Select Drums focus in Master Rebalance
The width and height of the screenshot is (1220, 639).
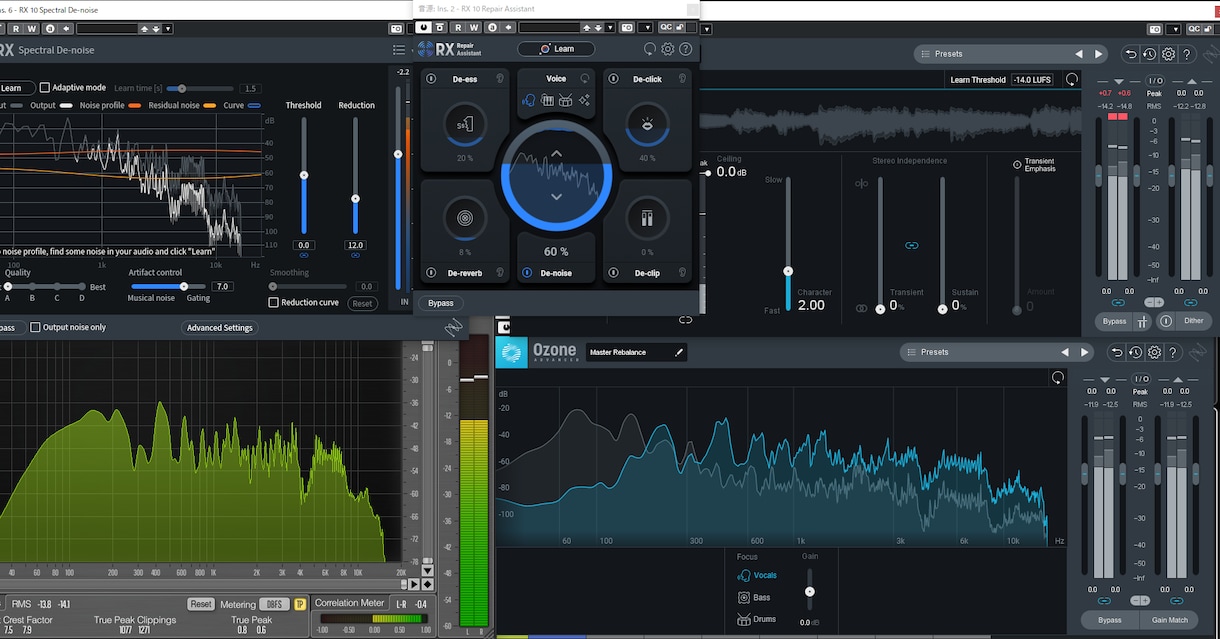tap(756, 620)
